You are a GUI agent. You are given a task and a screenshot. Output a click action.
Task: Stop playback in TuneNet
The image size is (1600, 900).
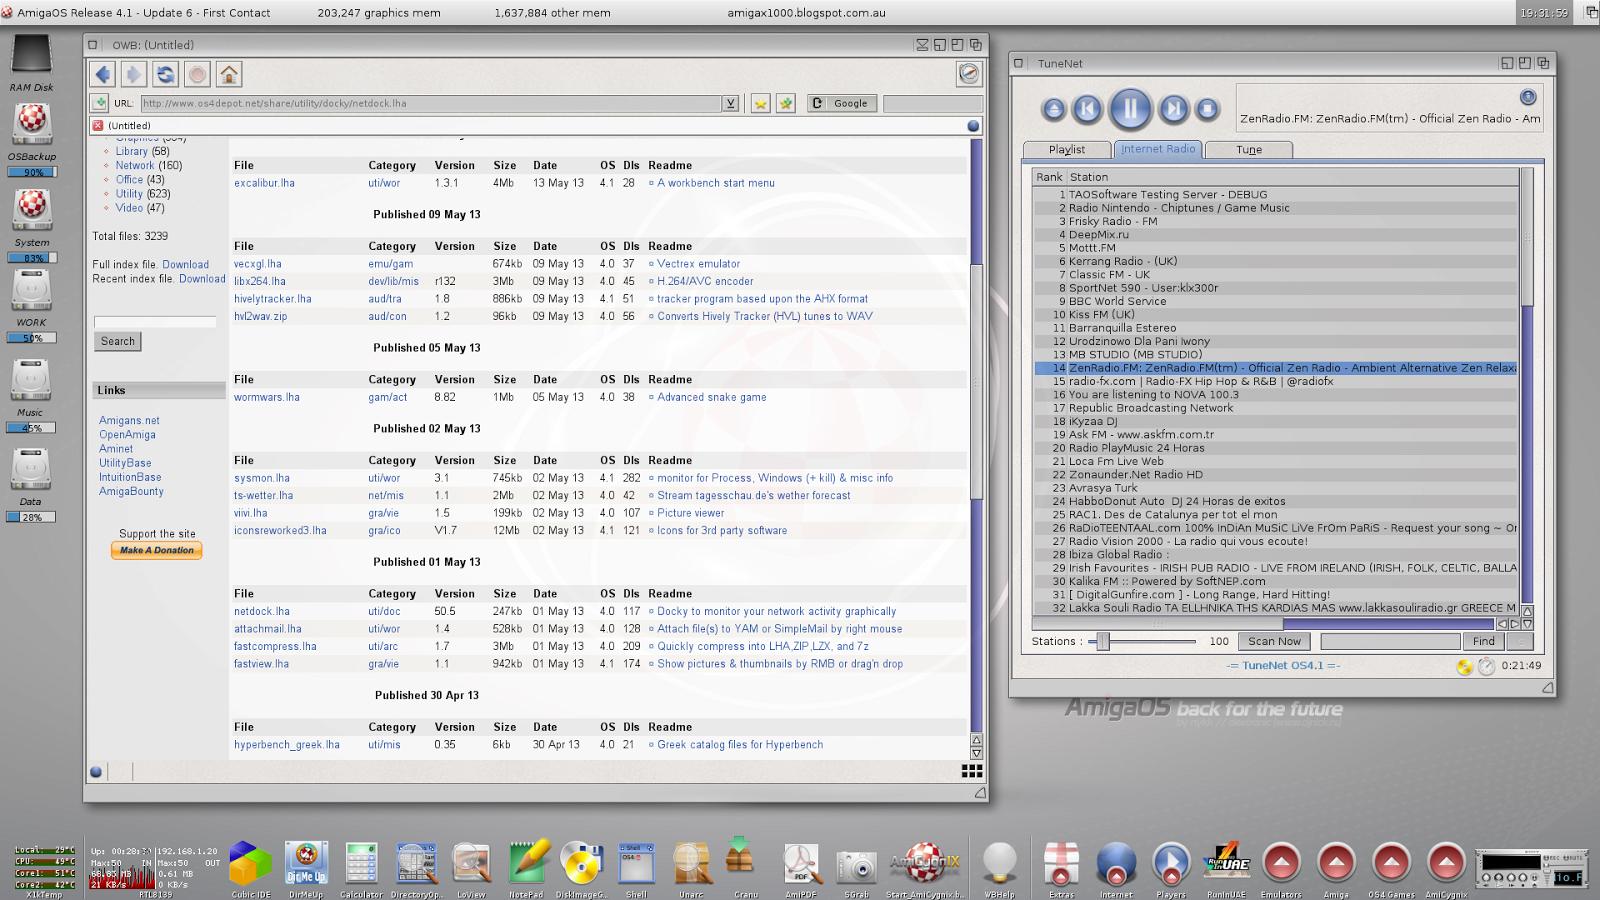pyautogui.click(x=1207, y=109)
